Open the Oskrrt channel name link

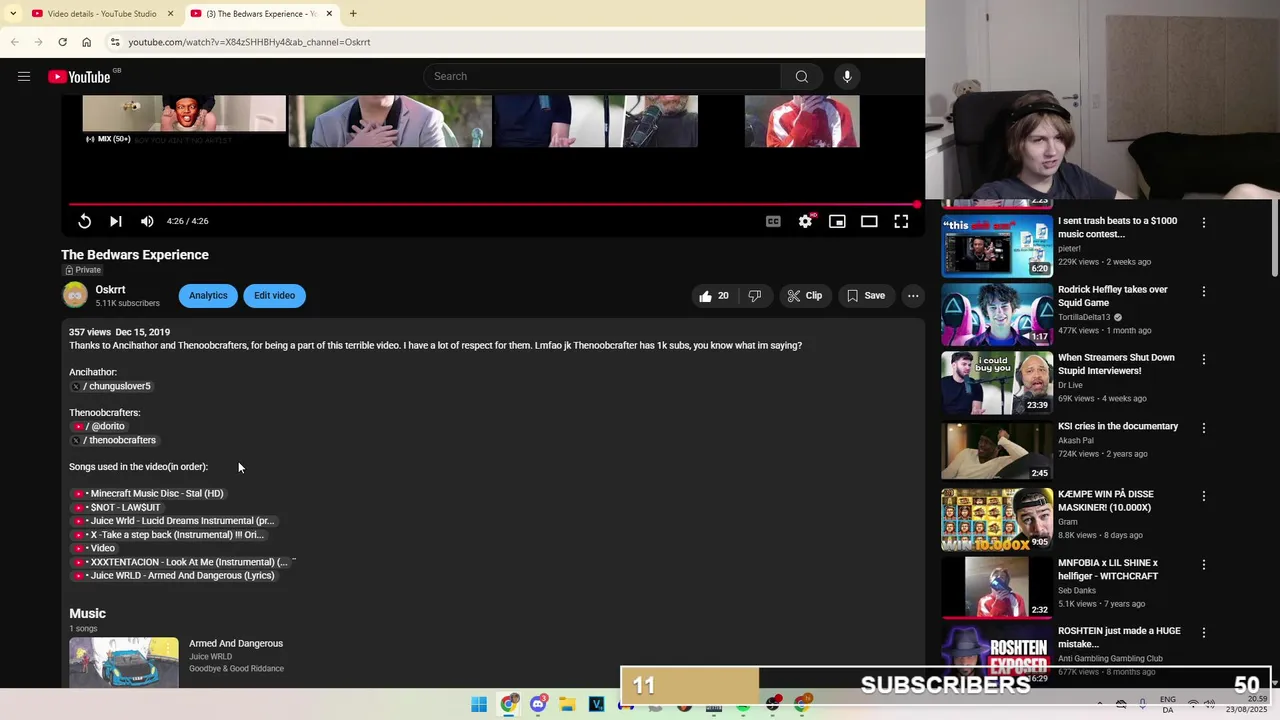pyautogui.click(x=110, y=289)
